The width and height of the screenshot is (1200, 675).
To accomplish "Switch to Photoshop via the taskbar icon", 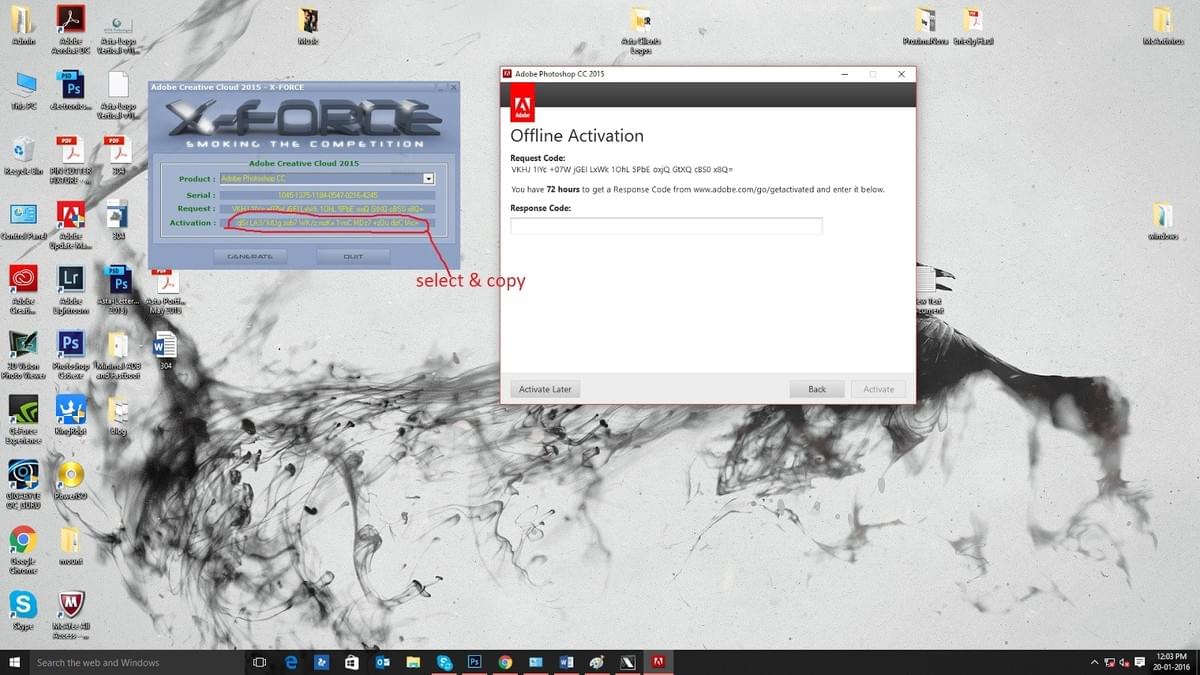I will 475,662.
